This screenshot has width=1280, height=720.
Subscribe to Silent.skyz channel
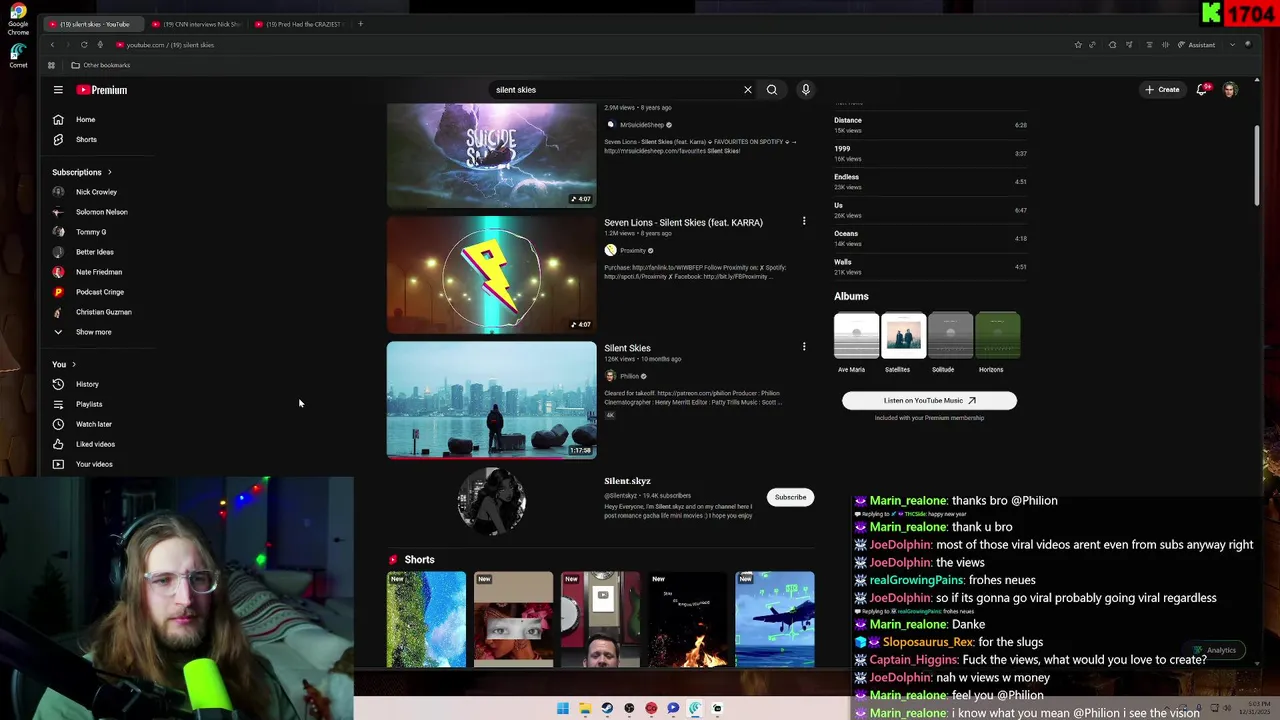point(790,497)
